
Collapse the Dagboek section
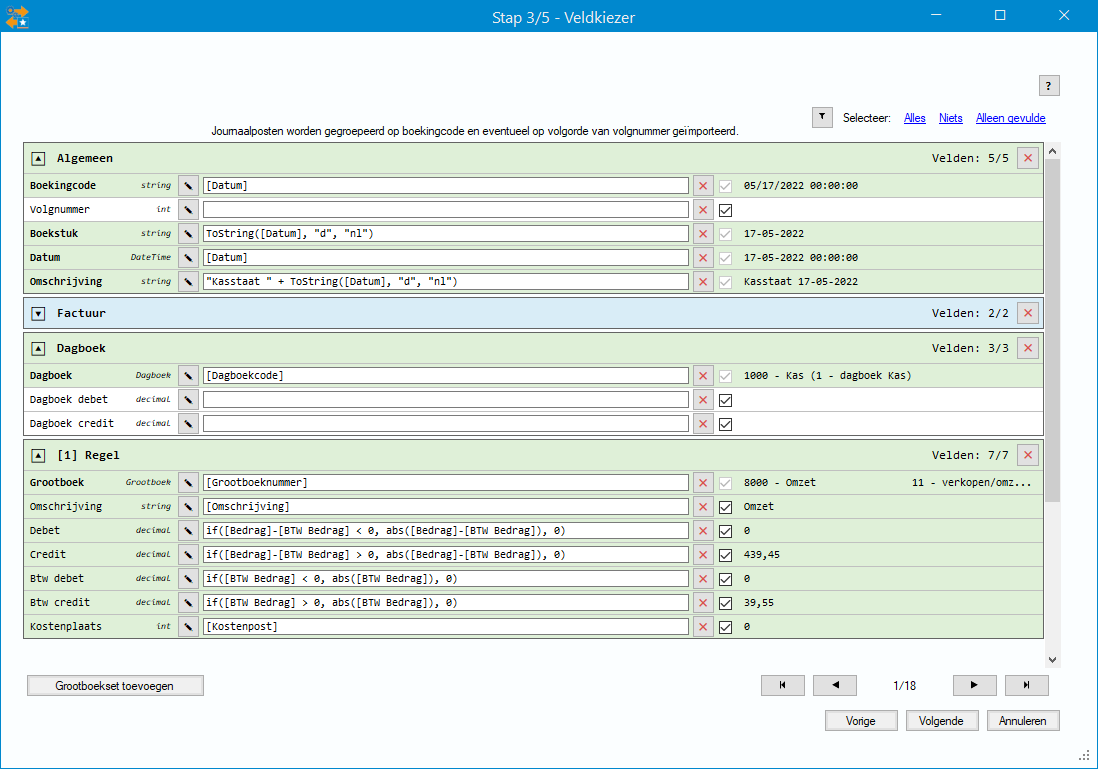coord(39,349)
